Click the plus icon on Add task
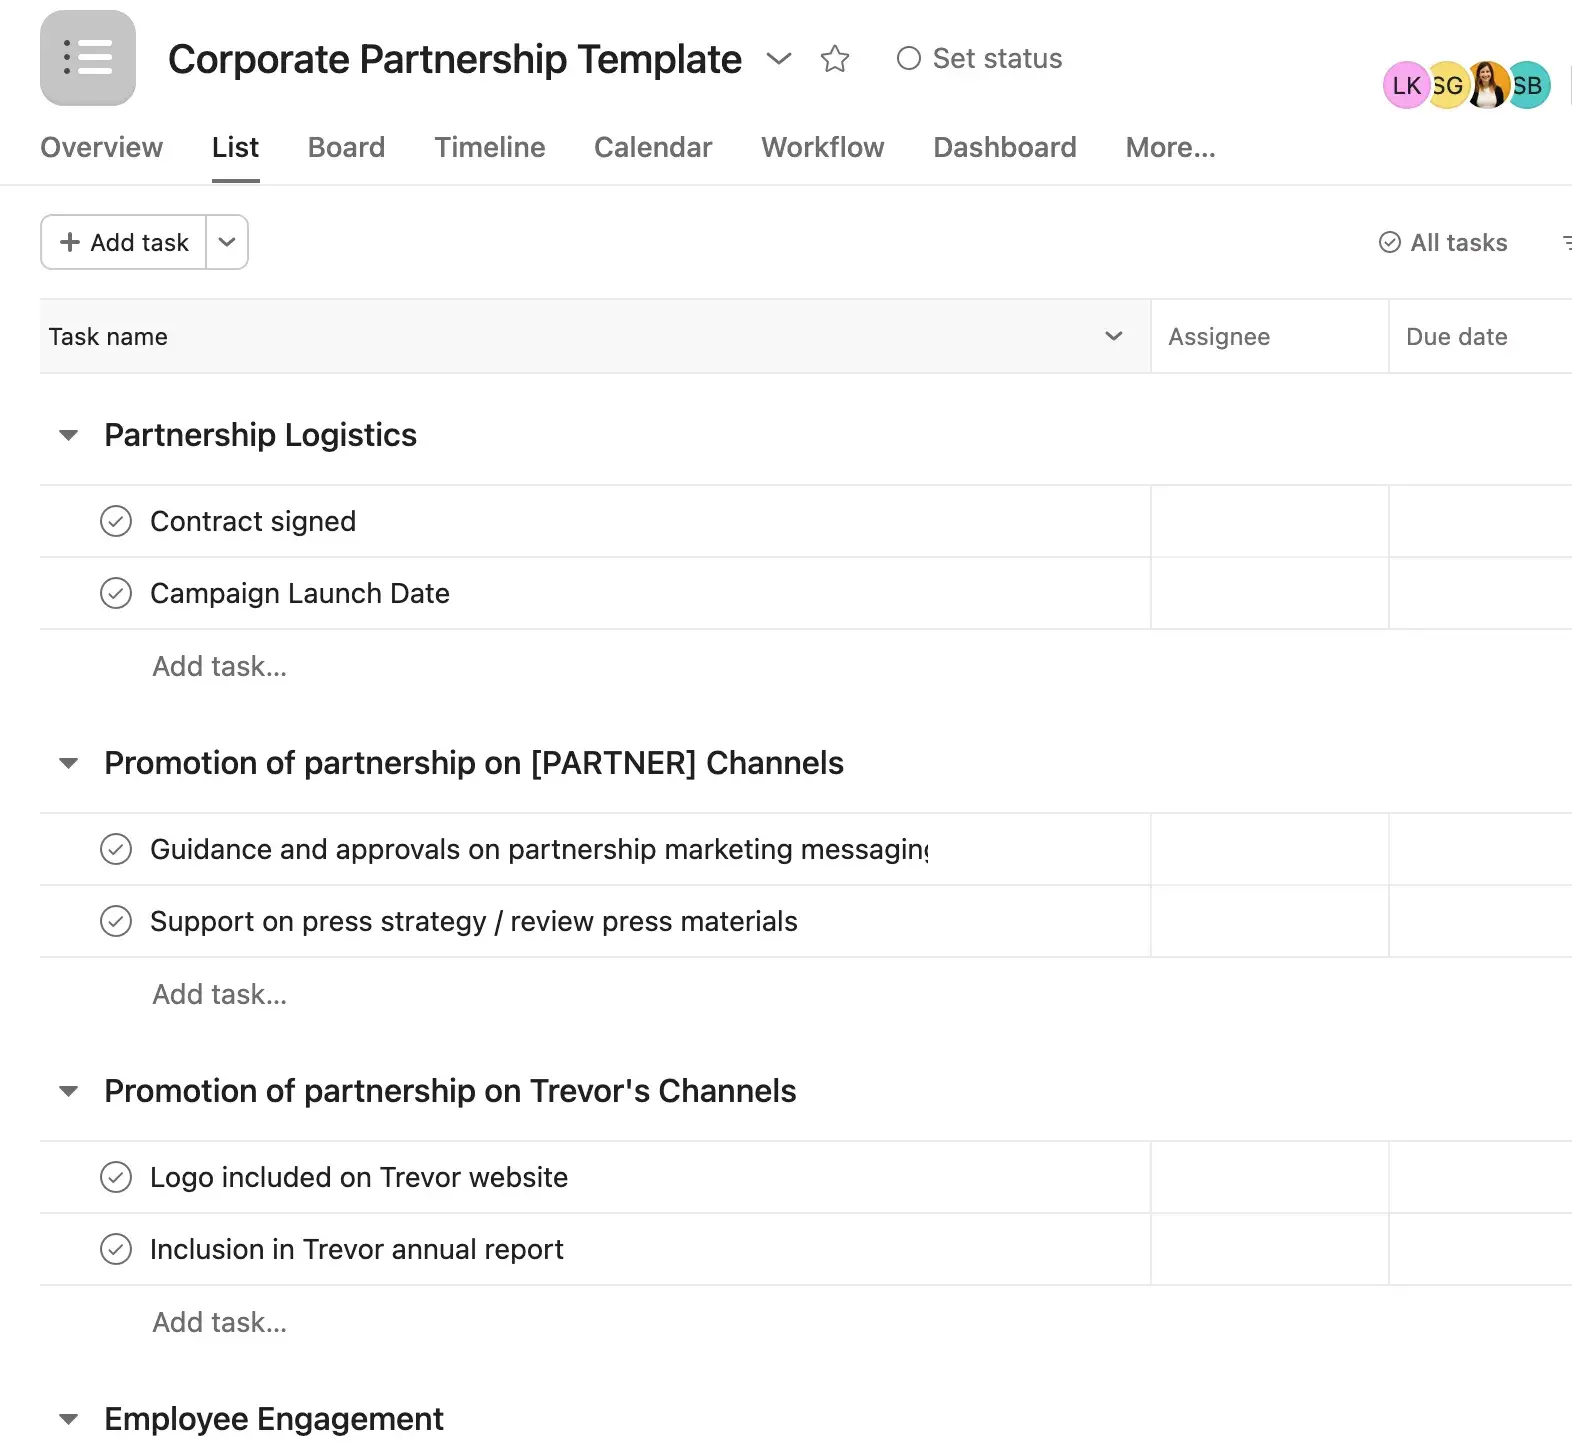 click(x=69, y=242)
